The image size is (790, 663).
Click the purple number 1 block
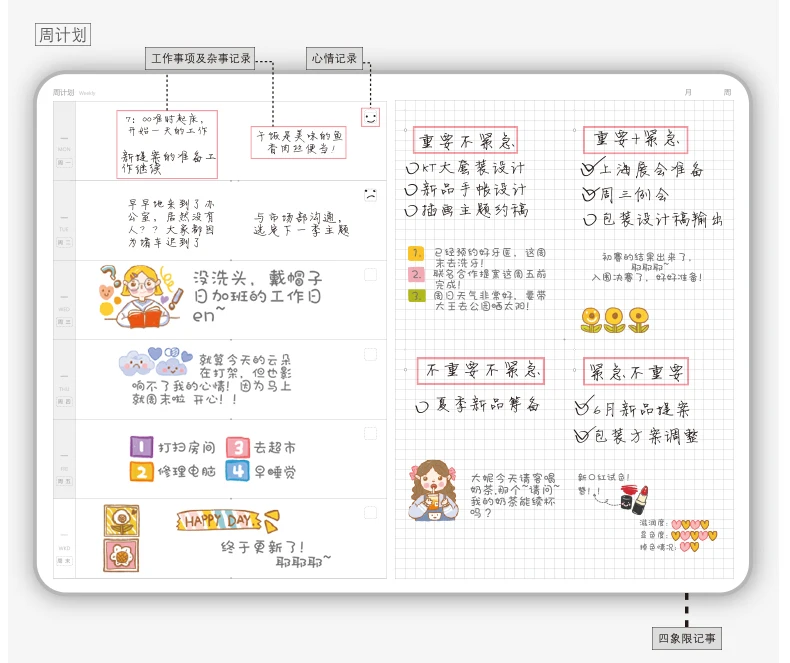point(142,447)
